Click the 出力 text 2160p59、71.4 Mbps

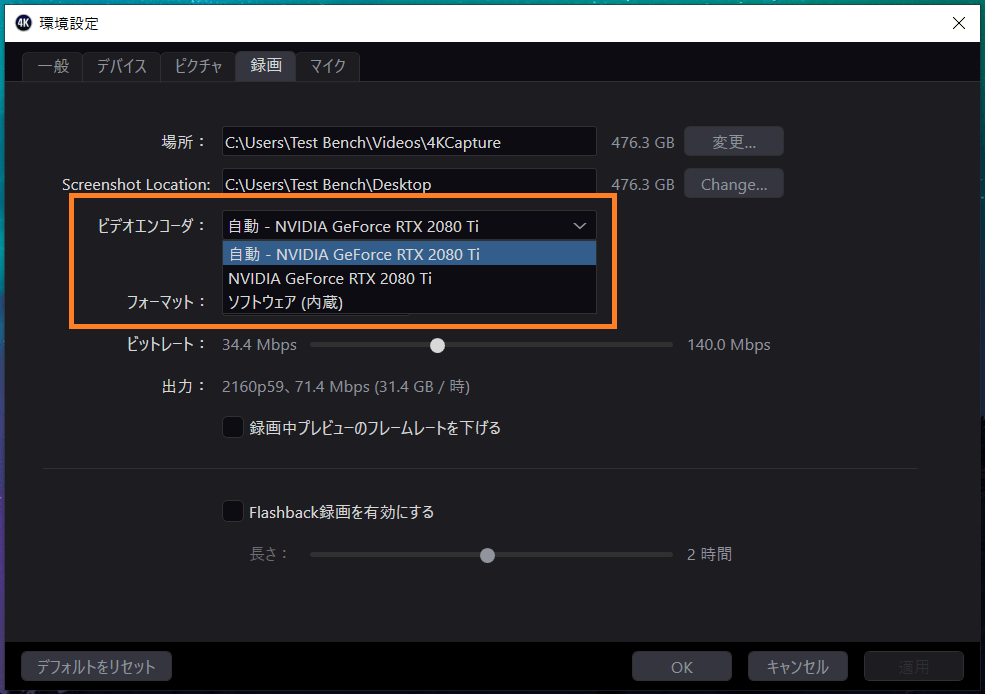[x=346, y=386]
